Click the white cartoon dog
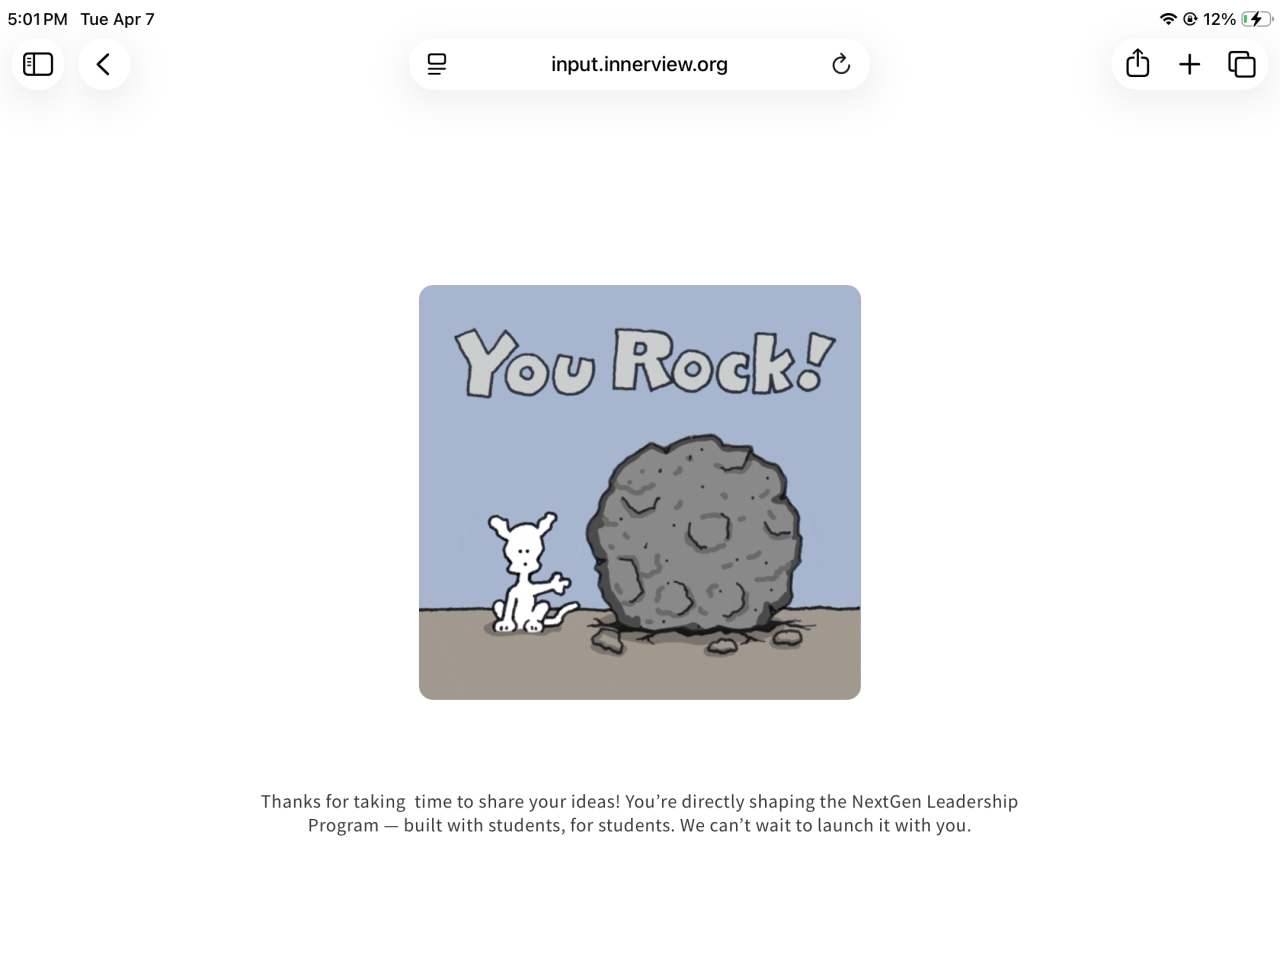Screen dimensions: 1280x960 pos(528,573)
